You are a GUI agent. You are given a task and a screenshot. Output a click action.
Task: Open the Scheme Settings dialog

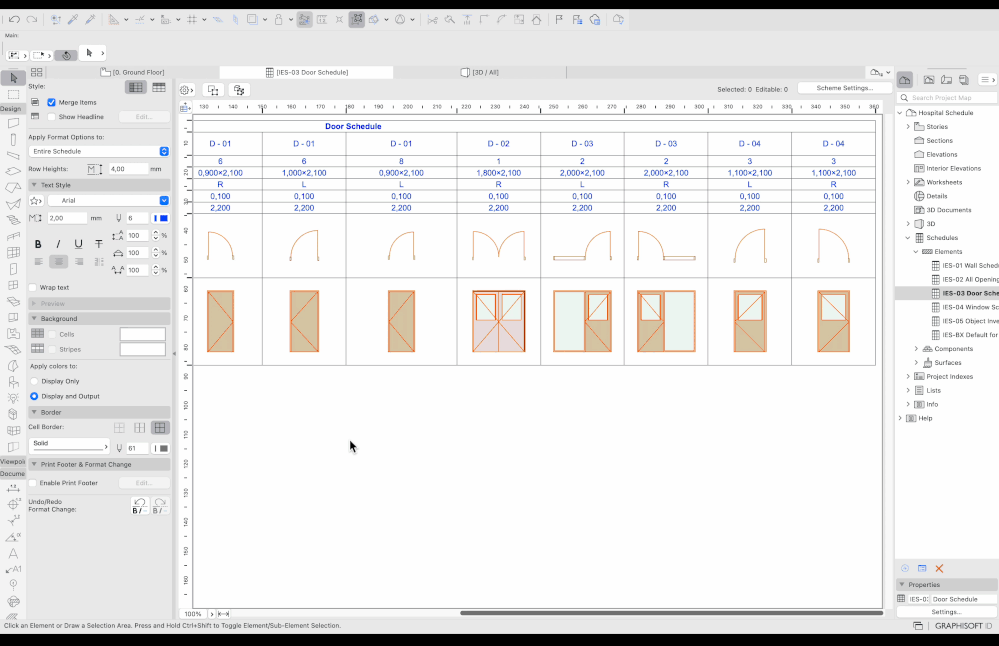pos(843,87)
